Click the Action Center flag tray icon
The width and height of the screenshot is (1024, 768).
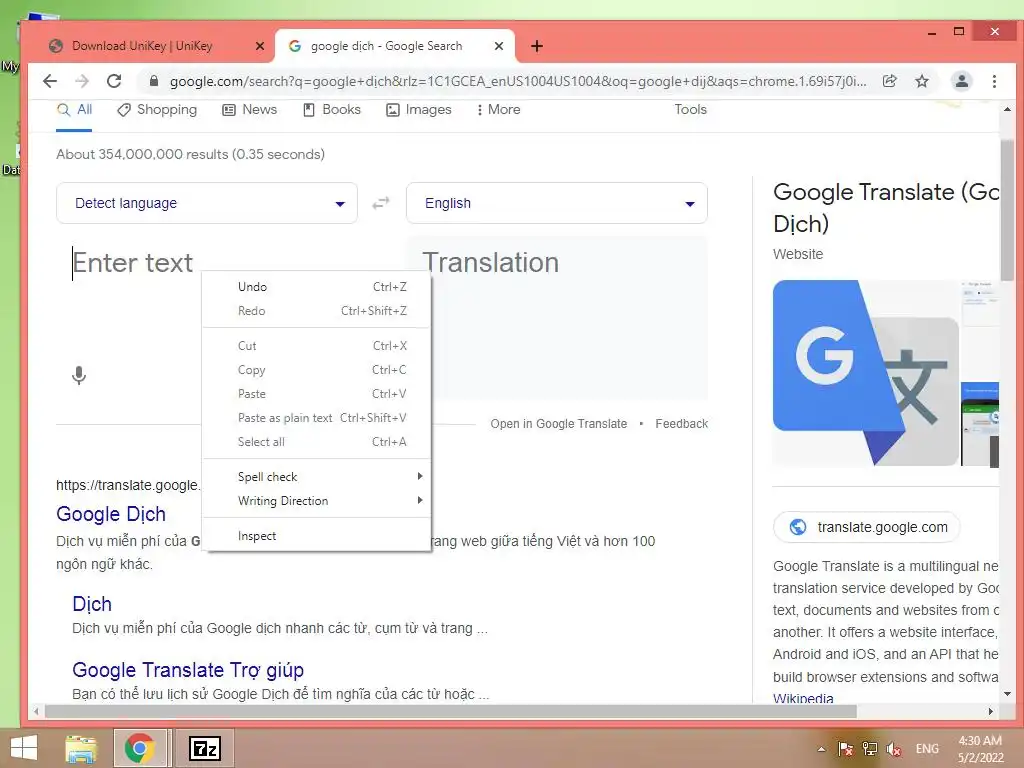point(845,749)
